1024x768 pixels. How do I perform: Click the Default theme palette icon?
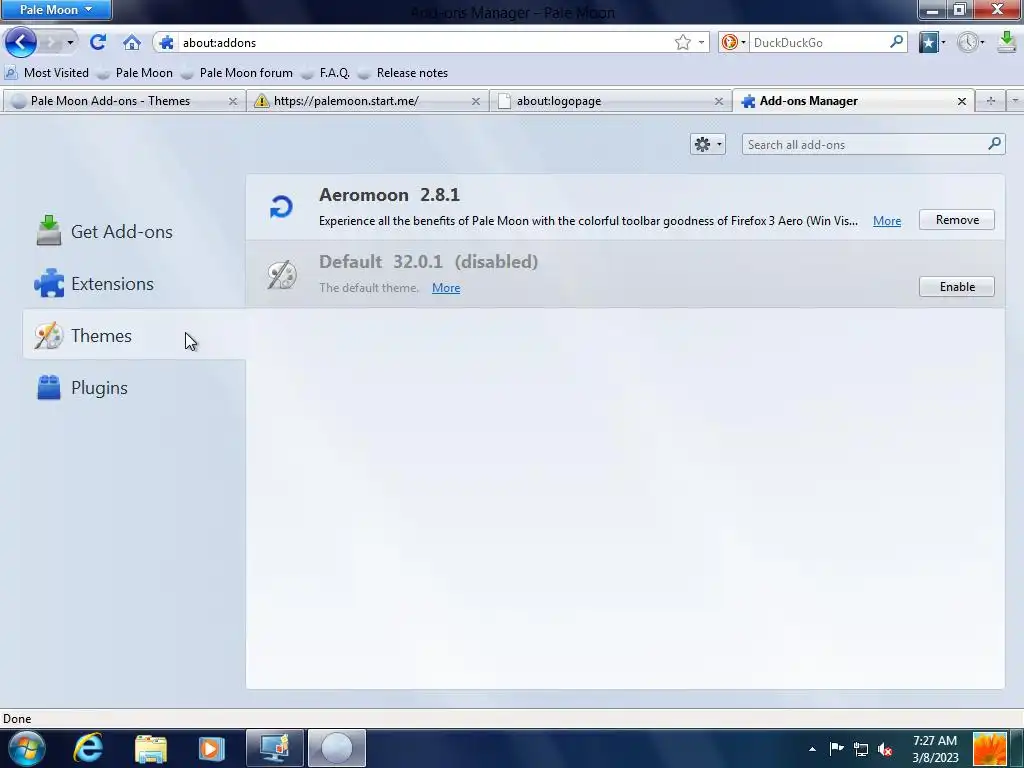(282, 274)
